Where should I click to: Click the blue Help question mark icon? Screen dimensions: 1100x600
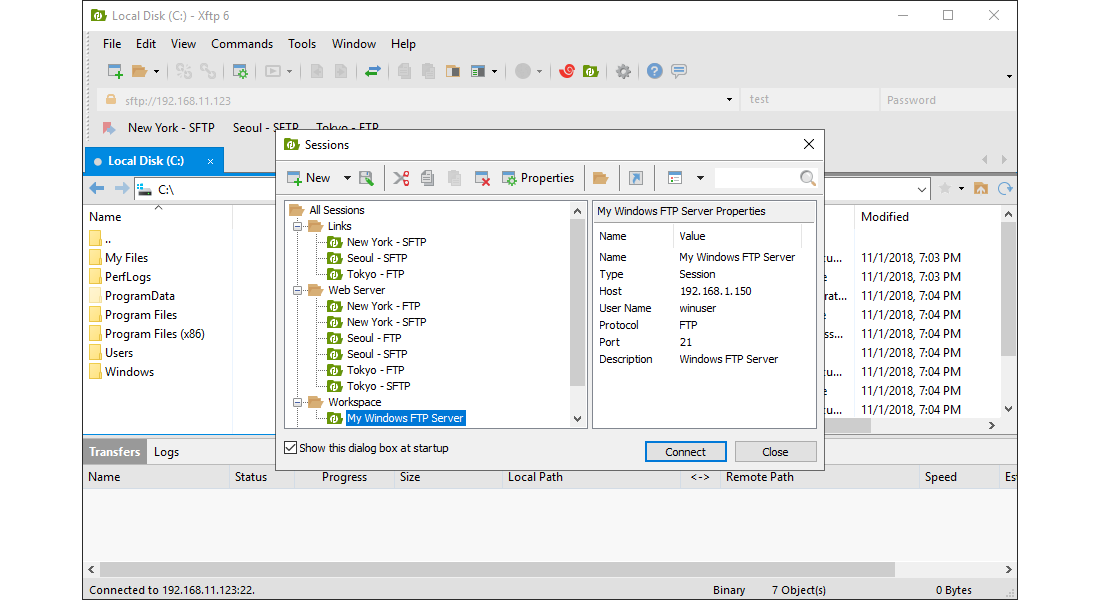[x=654, y=71]
